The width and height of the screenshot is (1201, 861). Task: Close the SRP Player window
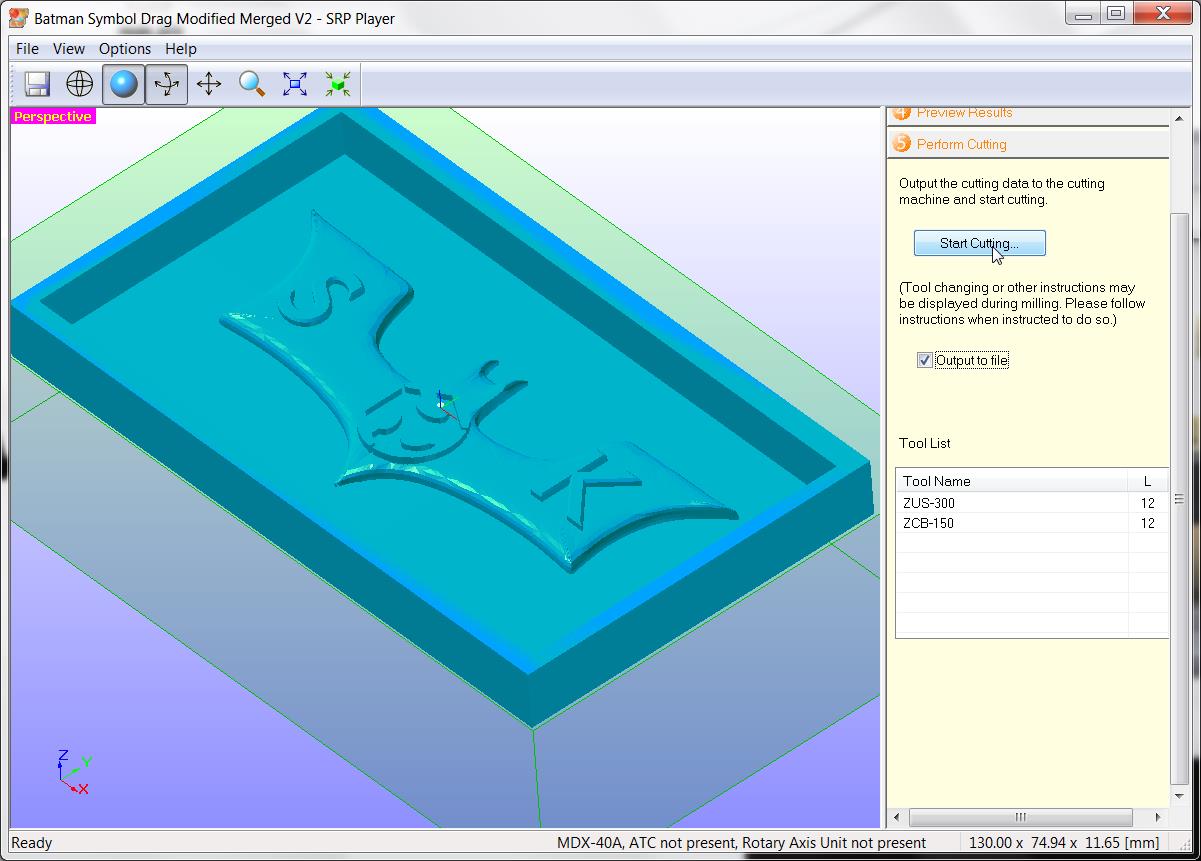coord(1163,13)
